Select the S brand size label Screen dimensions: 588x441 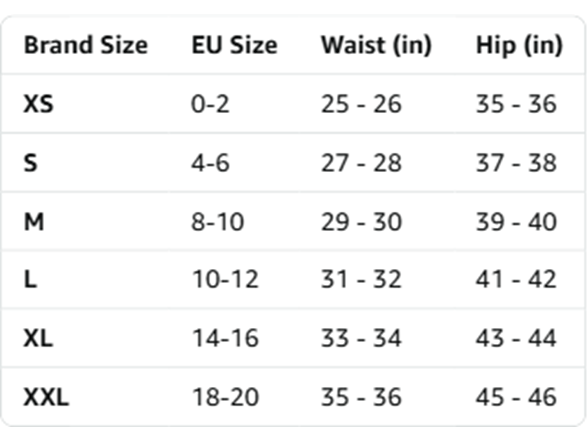click(31, 163)
